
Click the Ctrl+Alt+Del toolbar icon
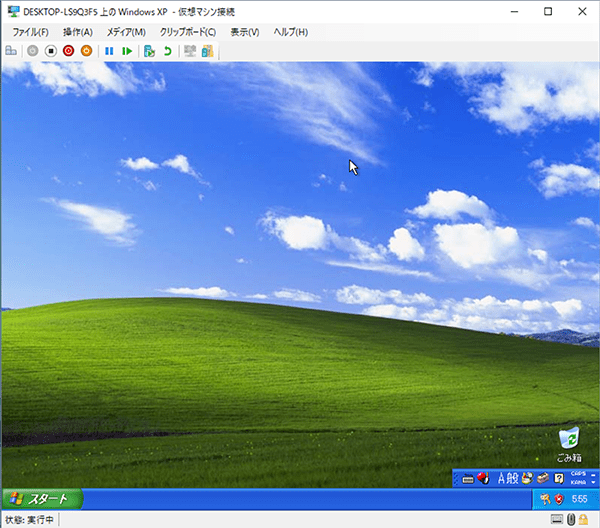11,51
